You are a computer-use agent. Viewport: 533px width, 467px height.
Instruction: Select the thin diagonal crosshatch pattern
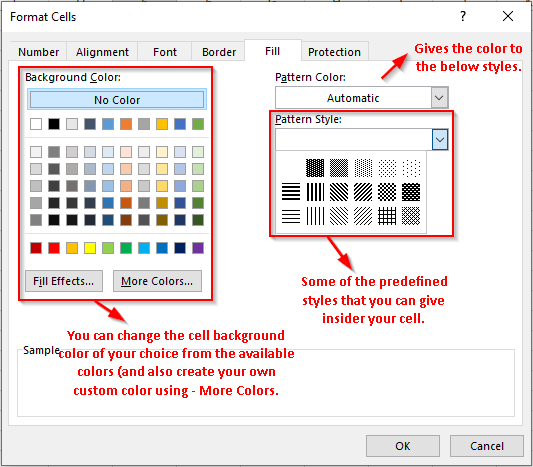pyautogui.click(x=411, y=216)
